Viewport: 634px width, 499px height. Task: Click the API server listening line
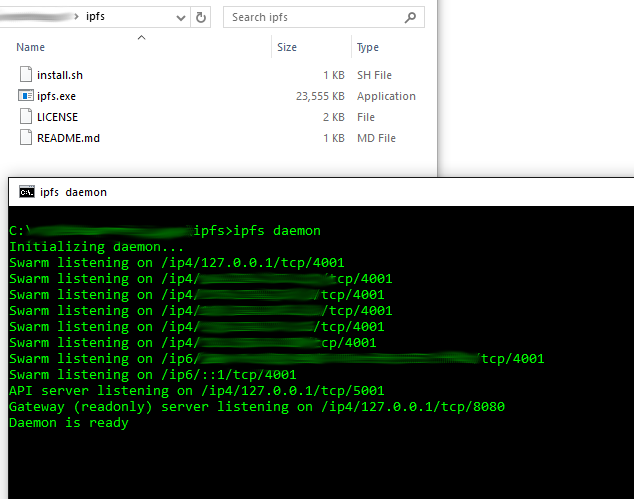pyautogui.click(x=197, y=390)
